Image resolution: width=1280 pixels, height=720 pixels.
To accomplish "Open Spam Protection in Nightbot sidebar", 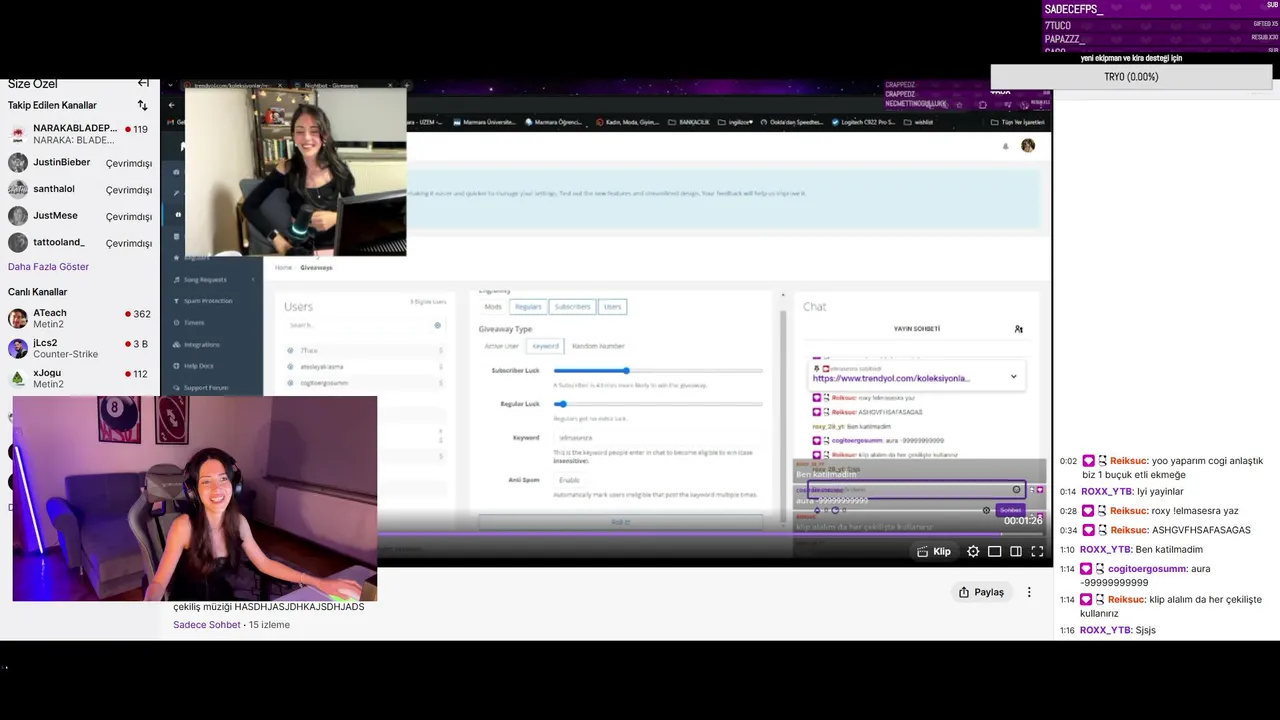I will tap(208, 300).
